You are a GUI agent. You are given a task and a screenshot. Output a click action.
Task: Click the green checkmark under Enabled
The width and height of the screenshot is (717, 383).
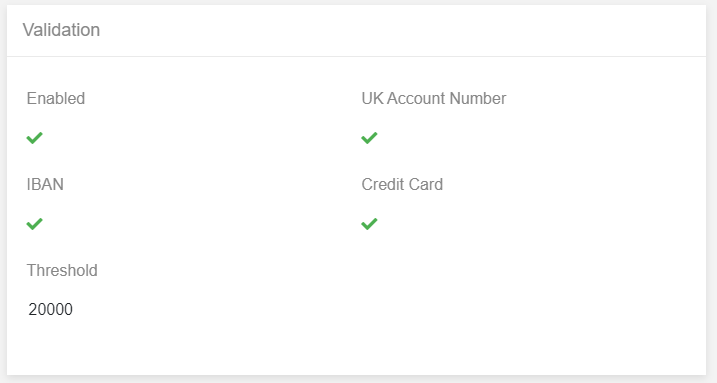pos(34,138)
